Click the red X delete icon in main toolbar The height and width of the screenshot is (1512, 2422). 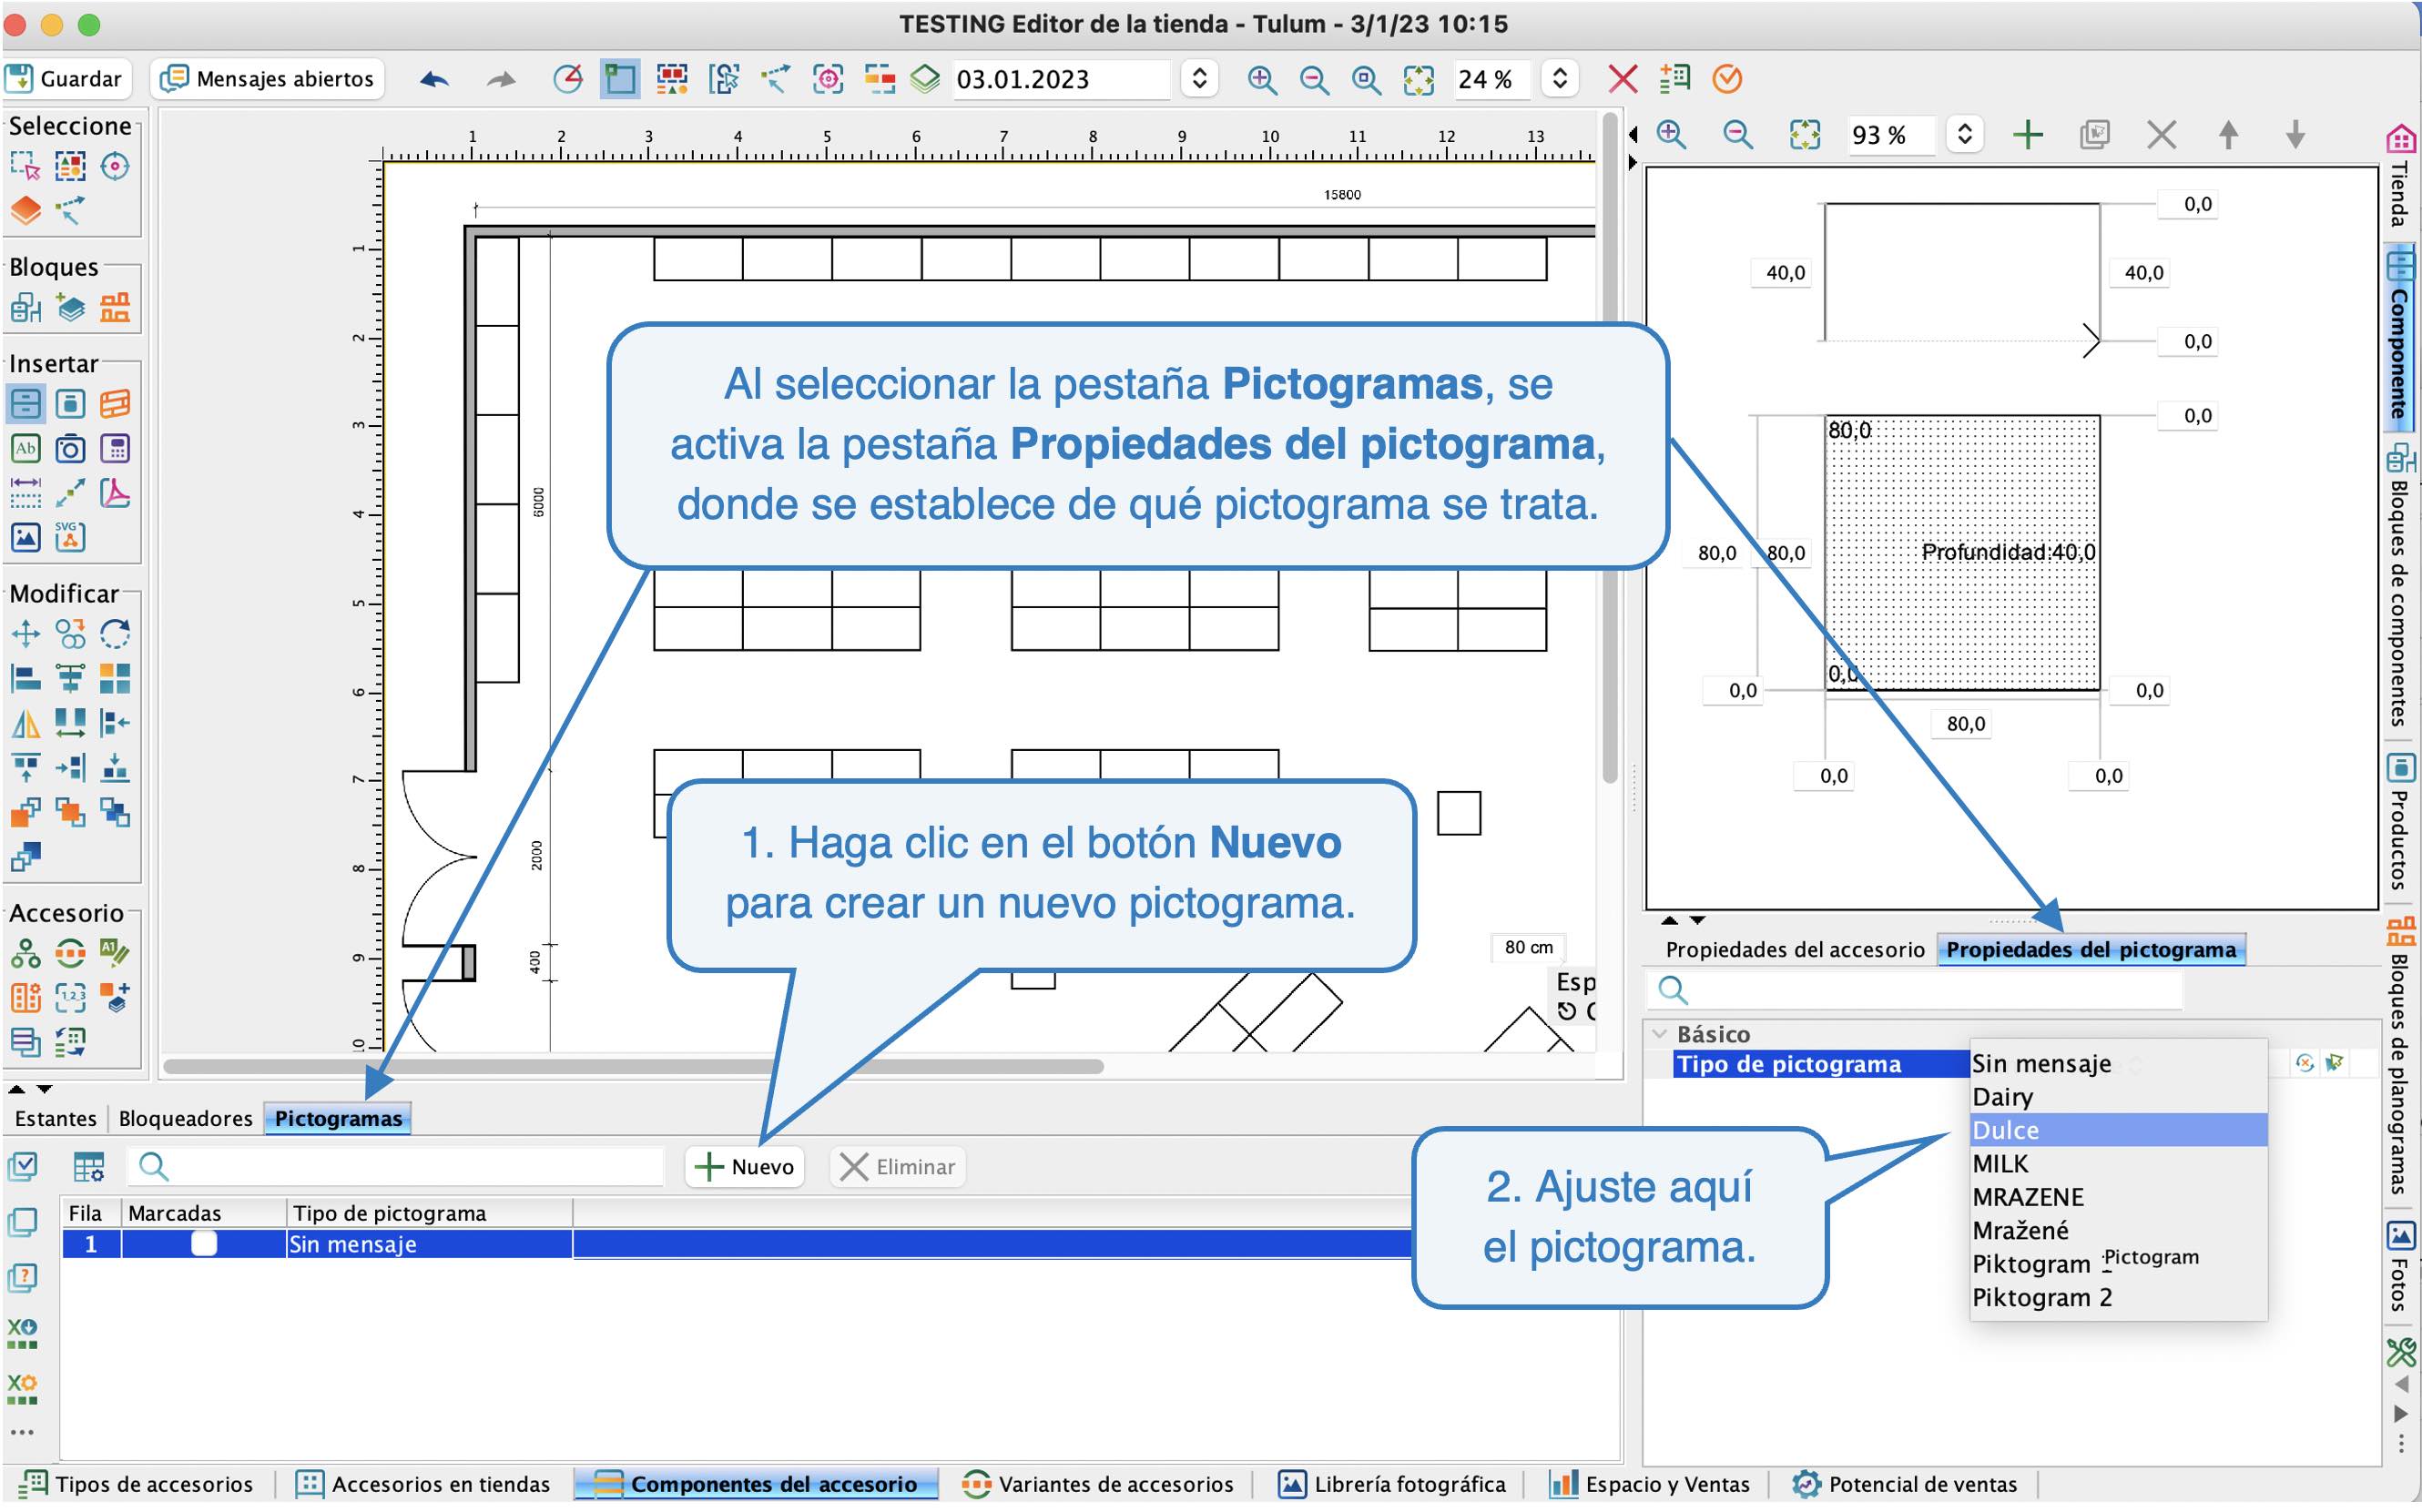point(1622,79)
